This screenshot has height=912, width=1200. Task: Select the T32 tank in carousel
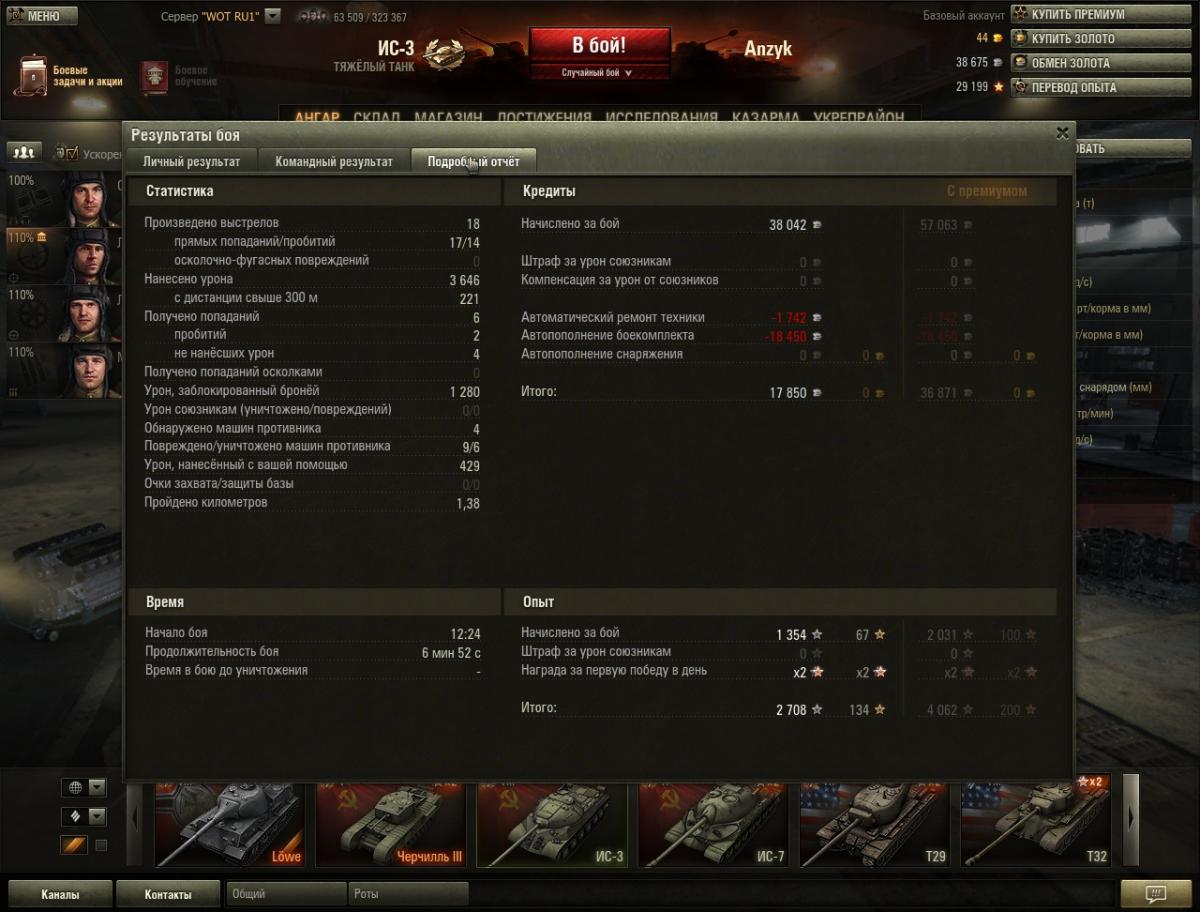[1036, 823]
